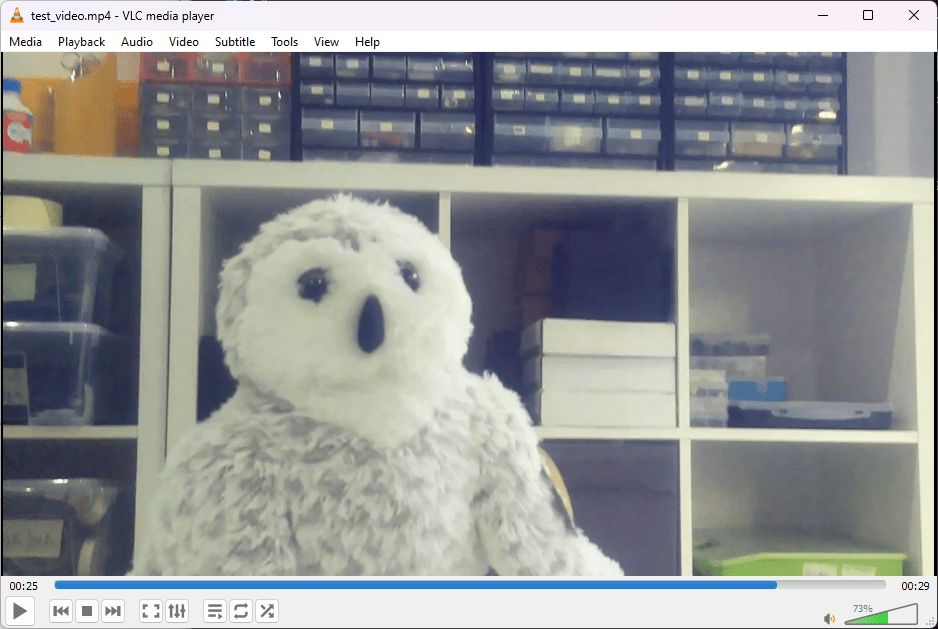Expand the Audio menu
This screenshot has width=938, height=629.
137,42
